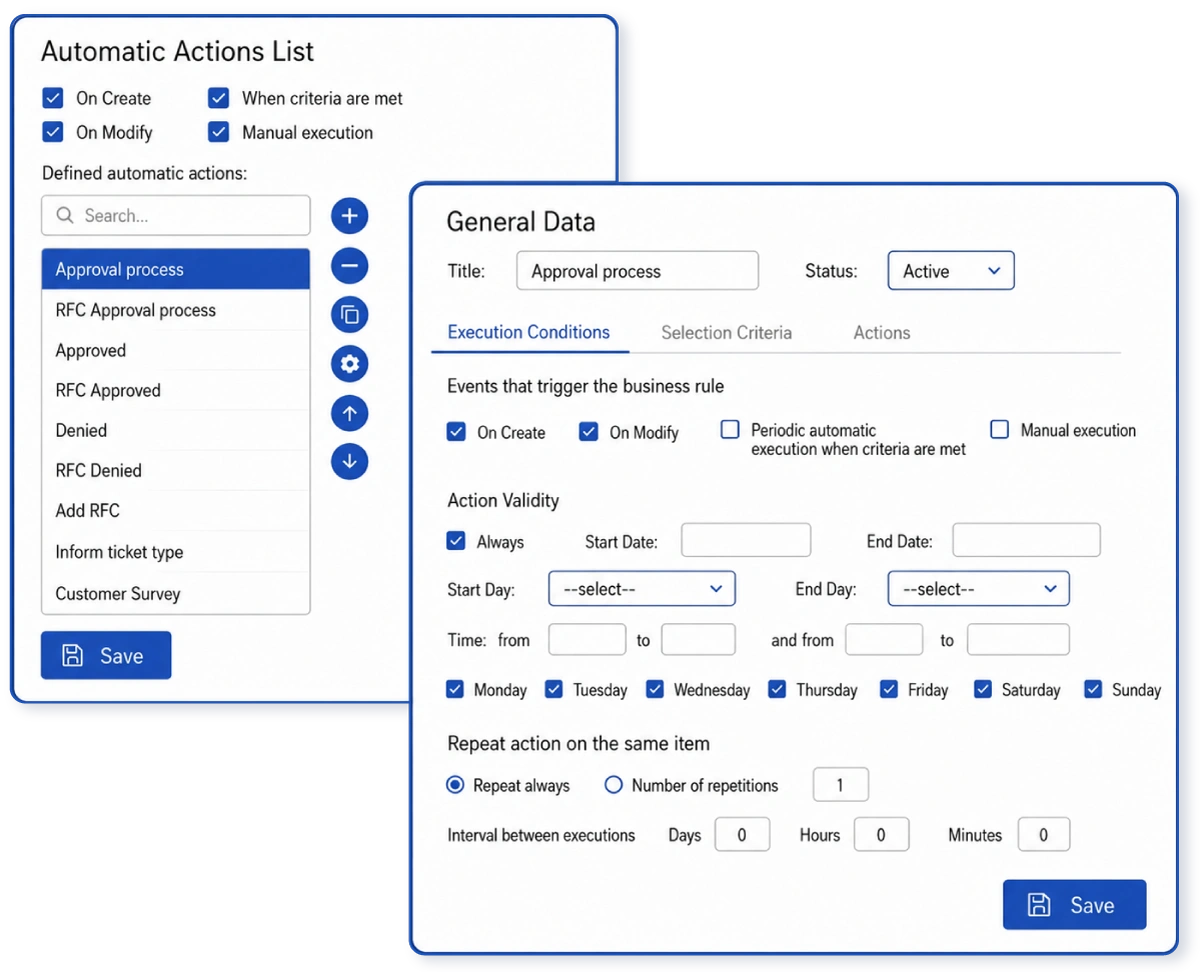
Task: Toggle On Create trigger in General Data
Action: 456,432
